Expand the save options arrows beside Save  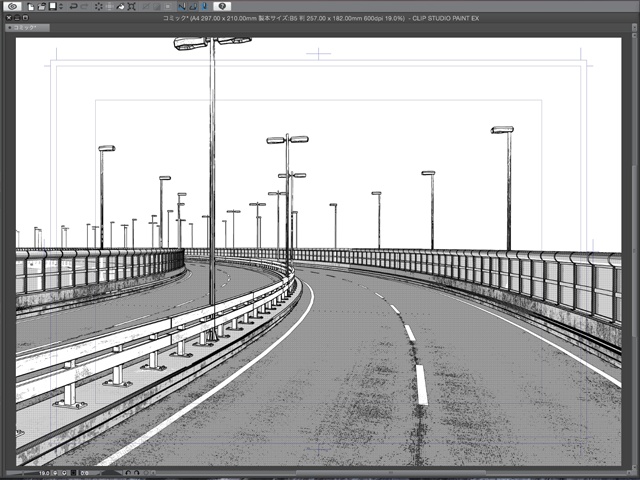pyautogui.click(x=61, y=7)
